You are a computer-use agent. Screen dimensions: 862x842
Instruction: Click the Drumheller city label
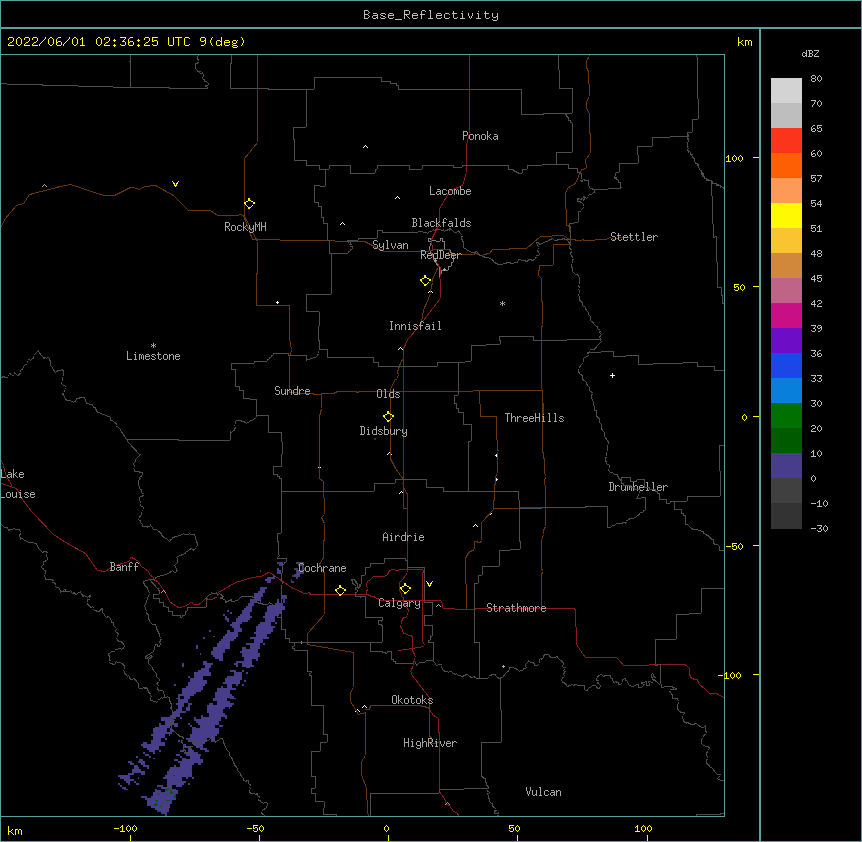pyautogui.click(x=638, y=487)
